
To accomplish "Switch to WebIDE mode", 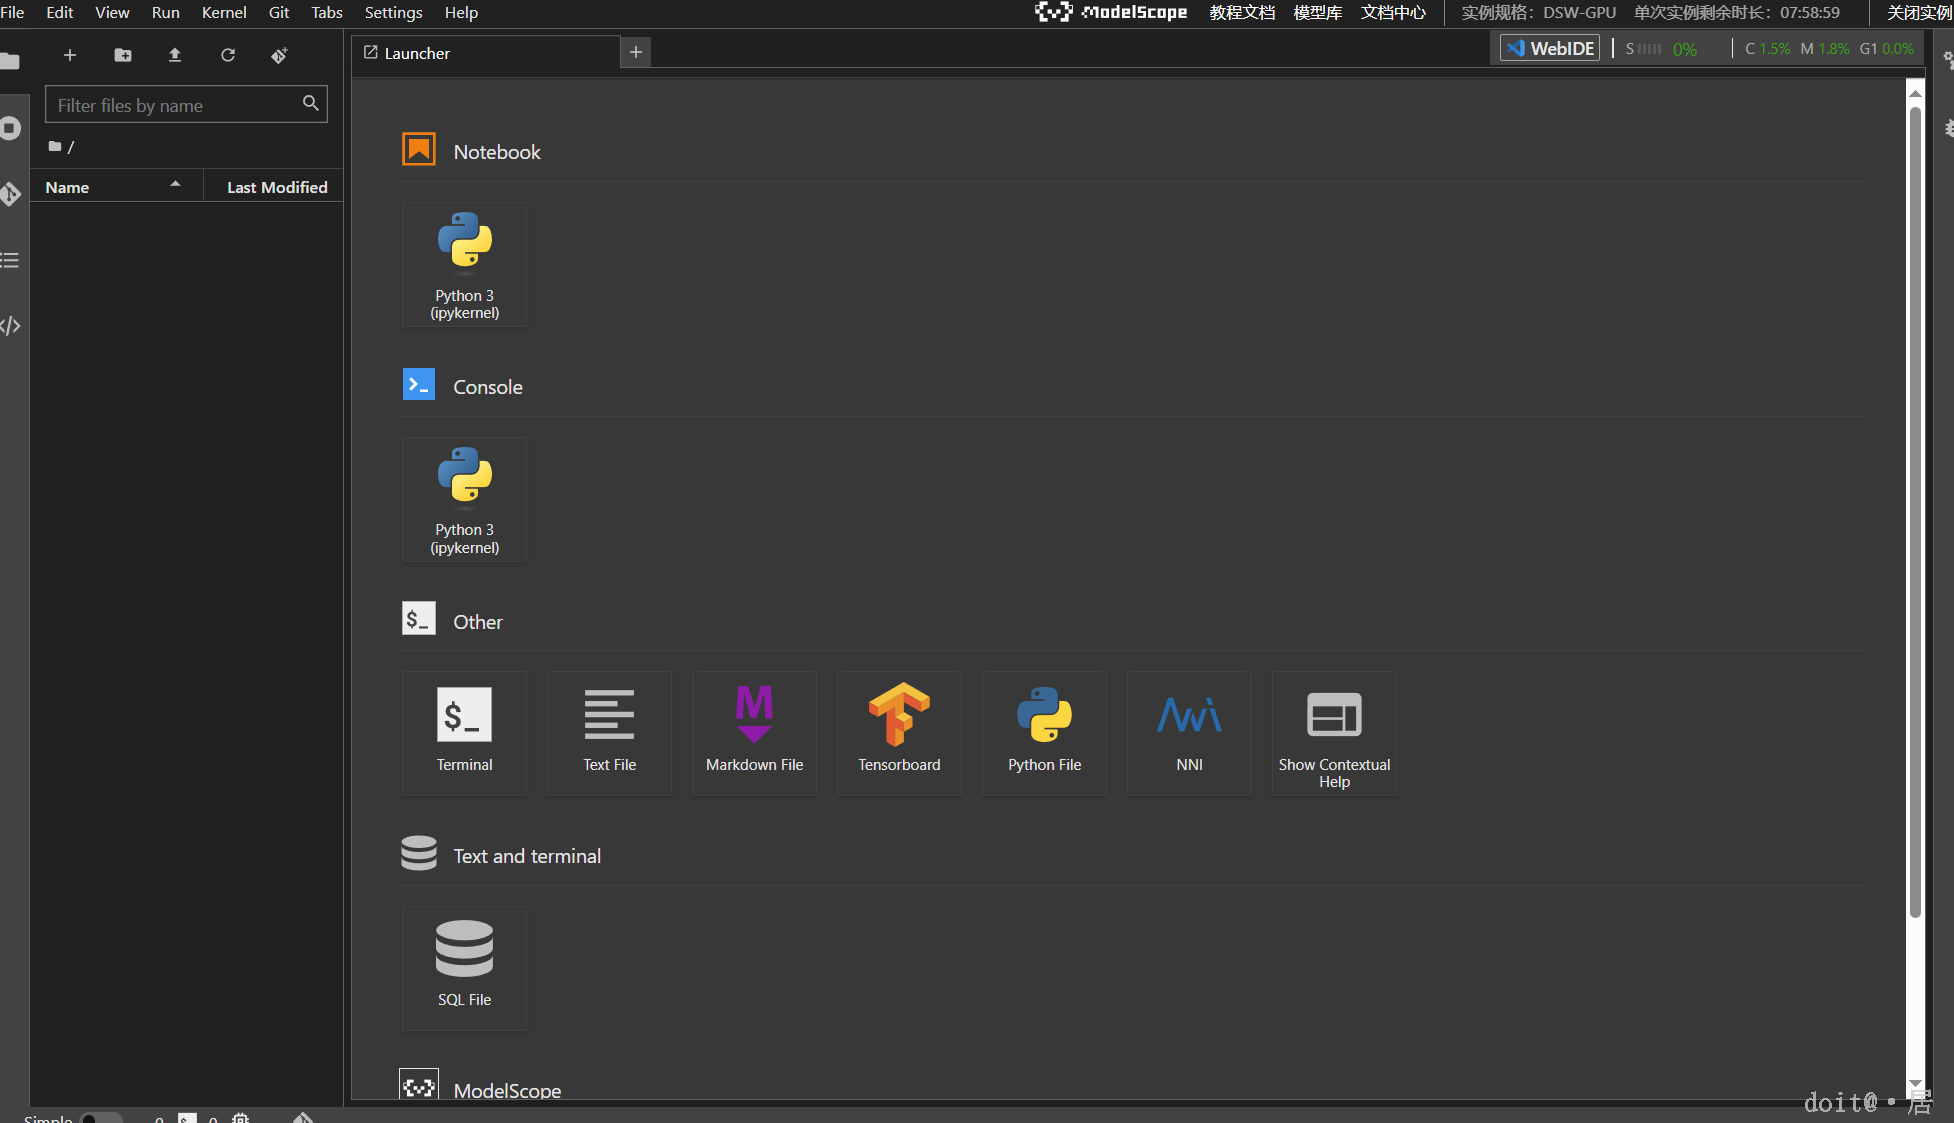I will click(x=1551, y=48).
